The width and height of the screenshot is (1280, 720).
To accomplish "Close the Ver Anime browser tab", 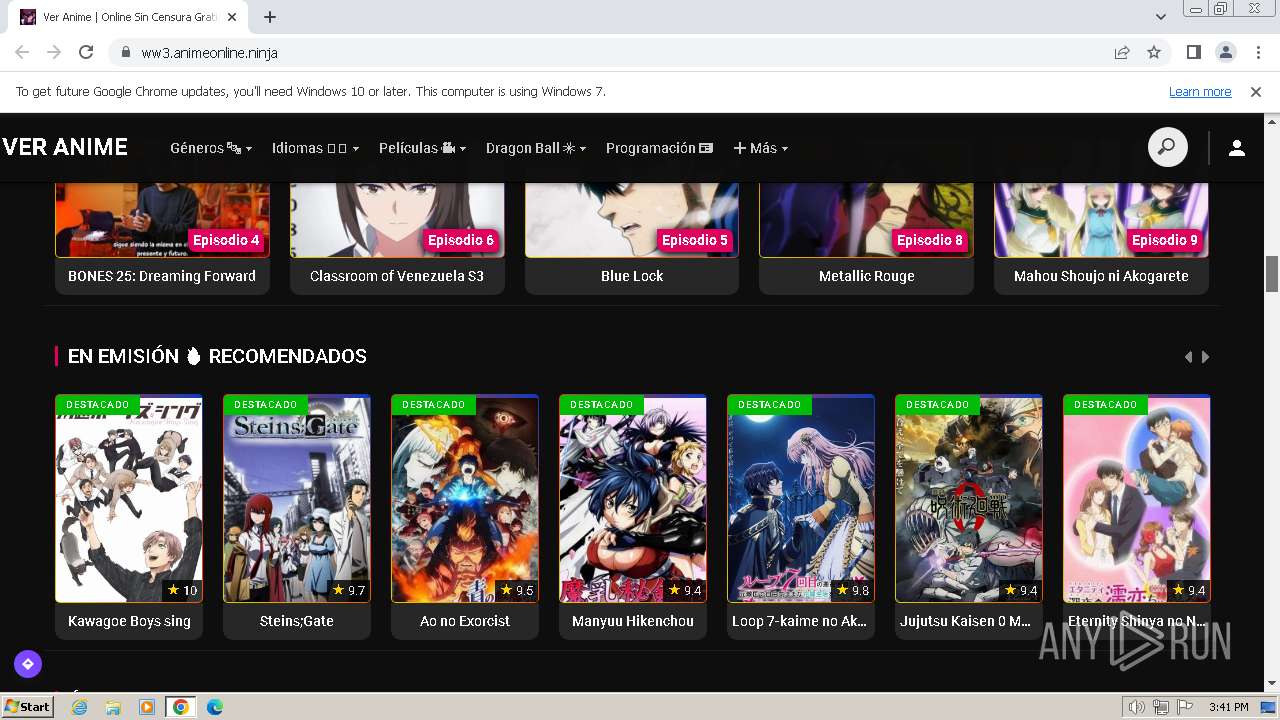I will [232, 17].
